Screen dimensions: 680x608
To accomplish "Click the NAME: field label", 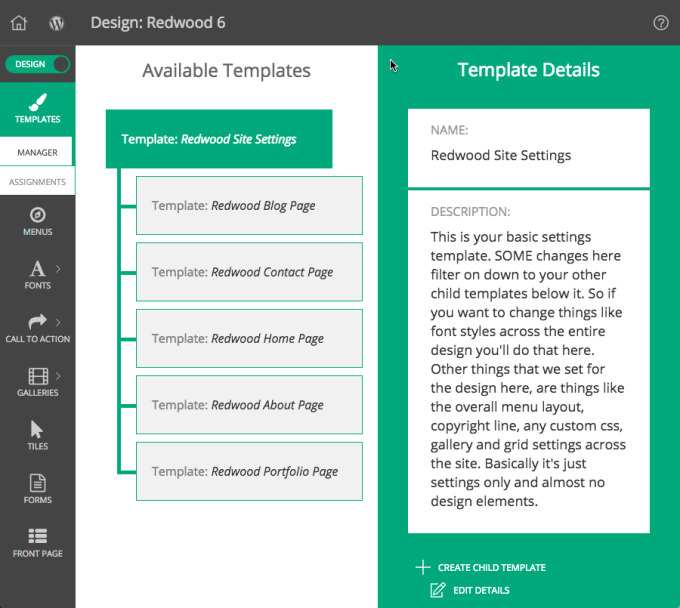I will coord(449,130).
